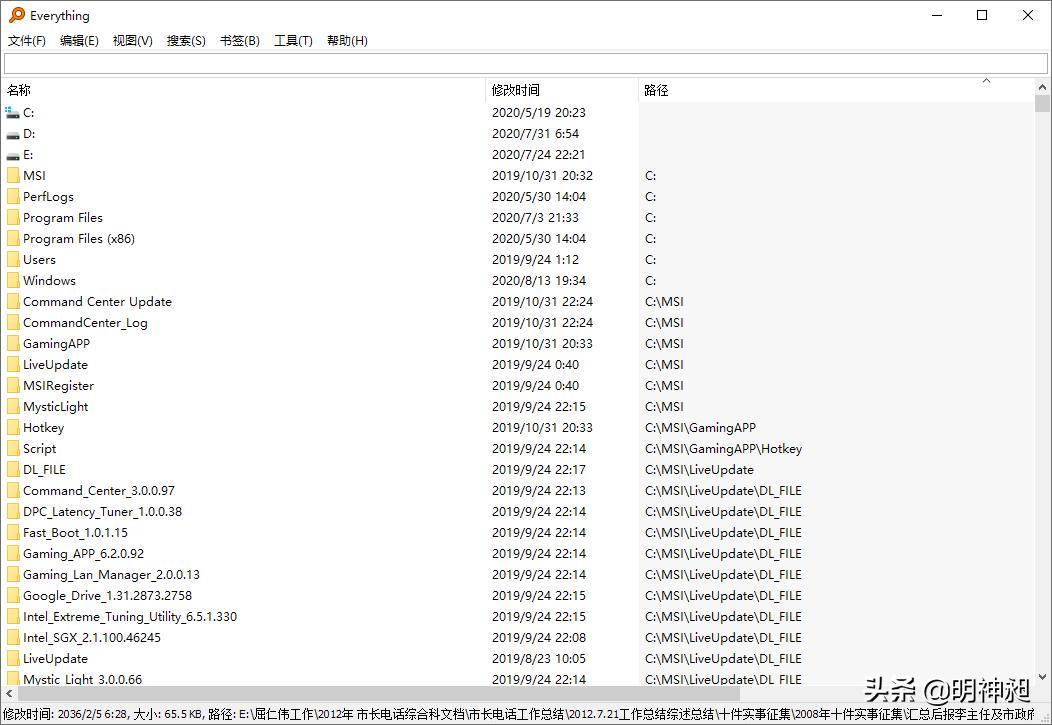This screenshot has width=1052, height=725.
Task: Open the 搜索(S) menu
Action: pyautogui.click(x=186, y=41)
